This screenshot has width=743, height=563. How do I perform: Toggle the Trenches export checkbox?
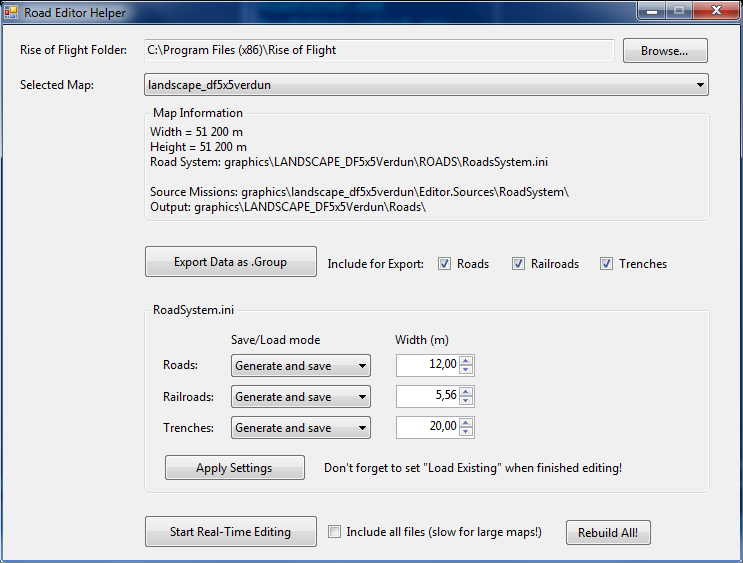pos(606,263)
